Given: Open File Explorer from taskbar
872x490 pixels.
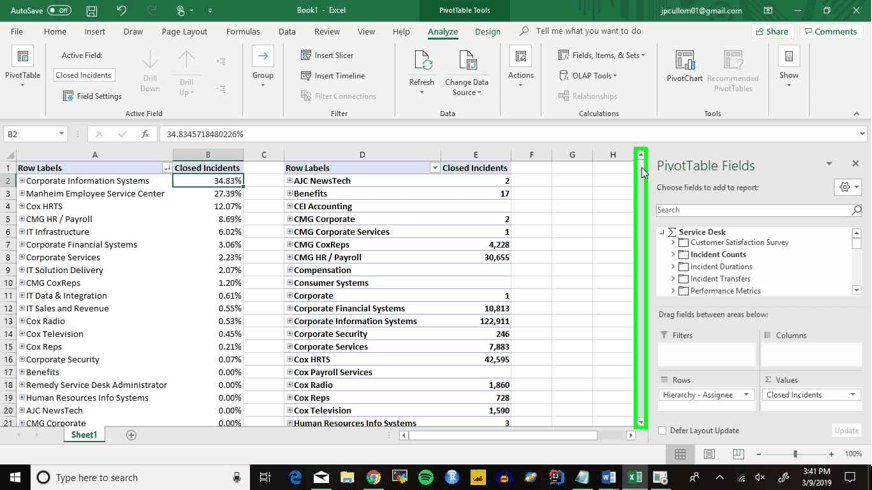Looking at the screenshot, I should click(348, 477).
